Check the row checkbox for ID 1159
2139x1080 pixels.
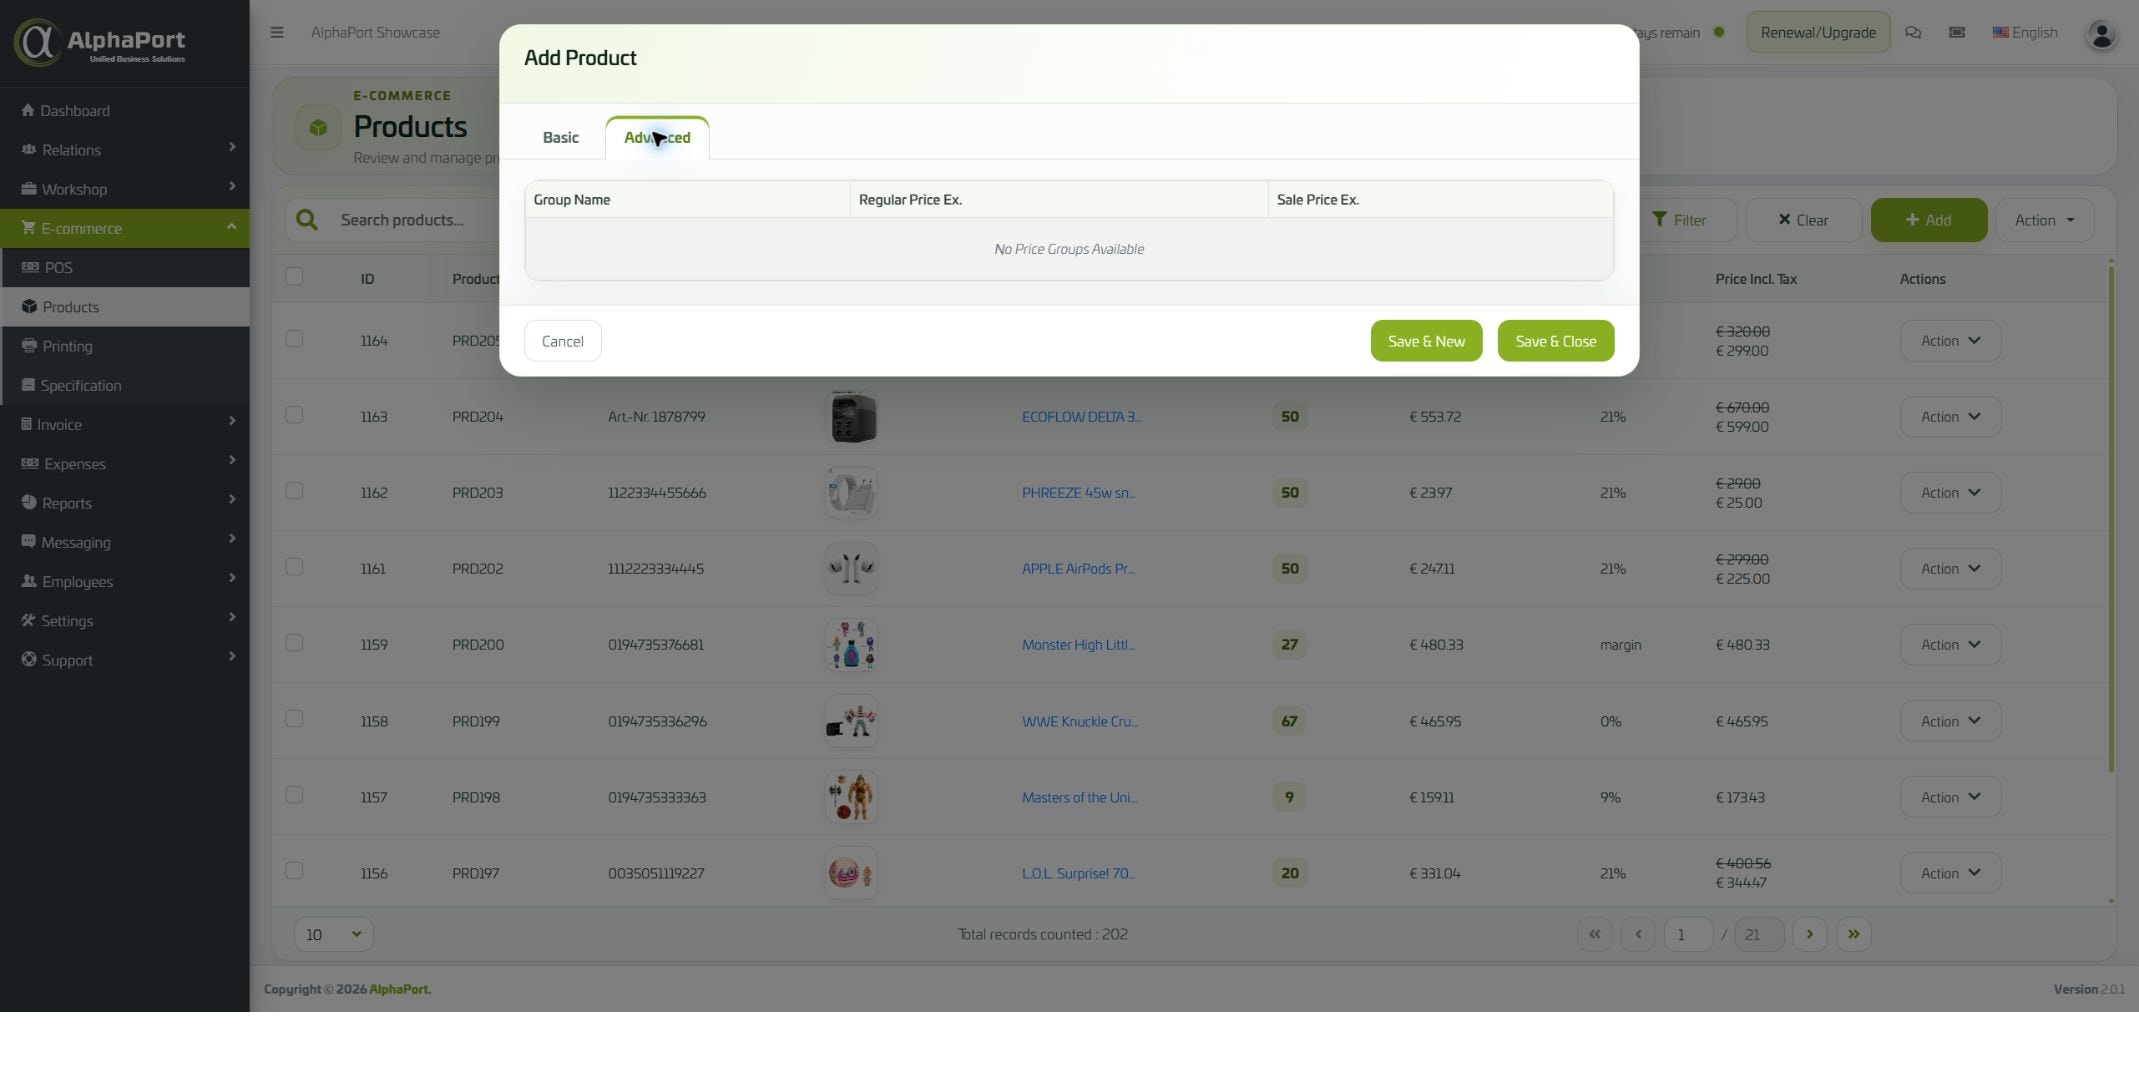pyautogui.click(x=294, y=642)
